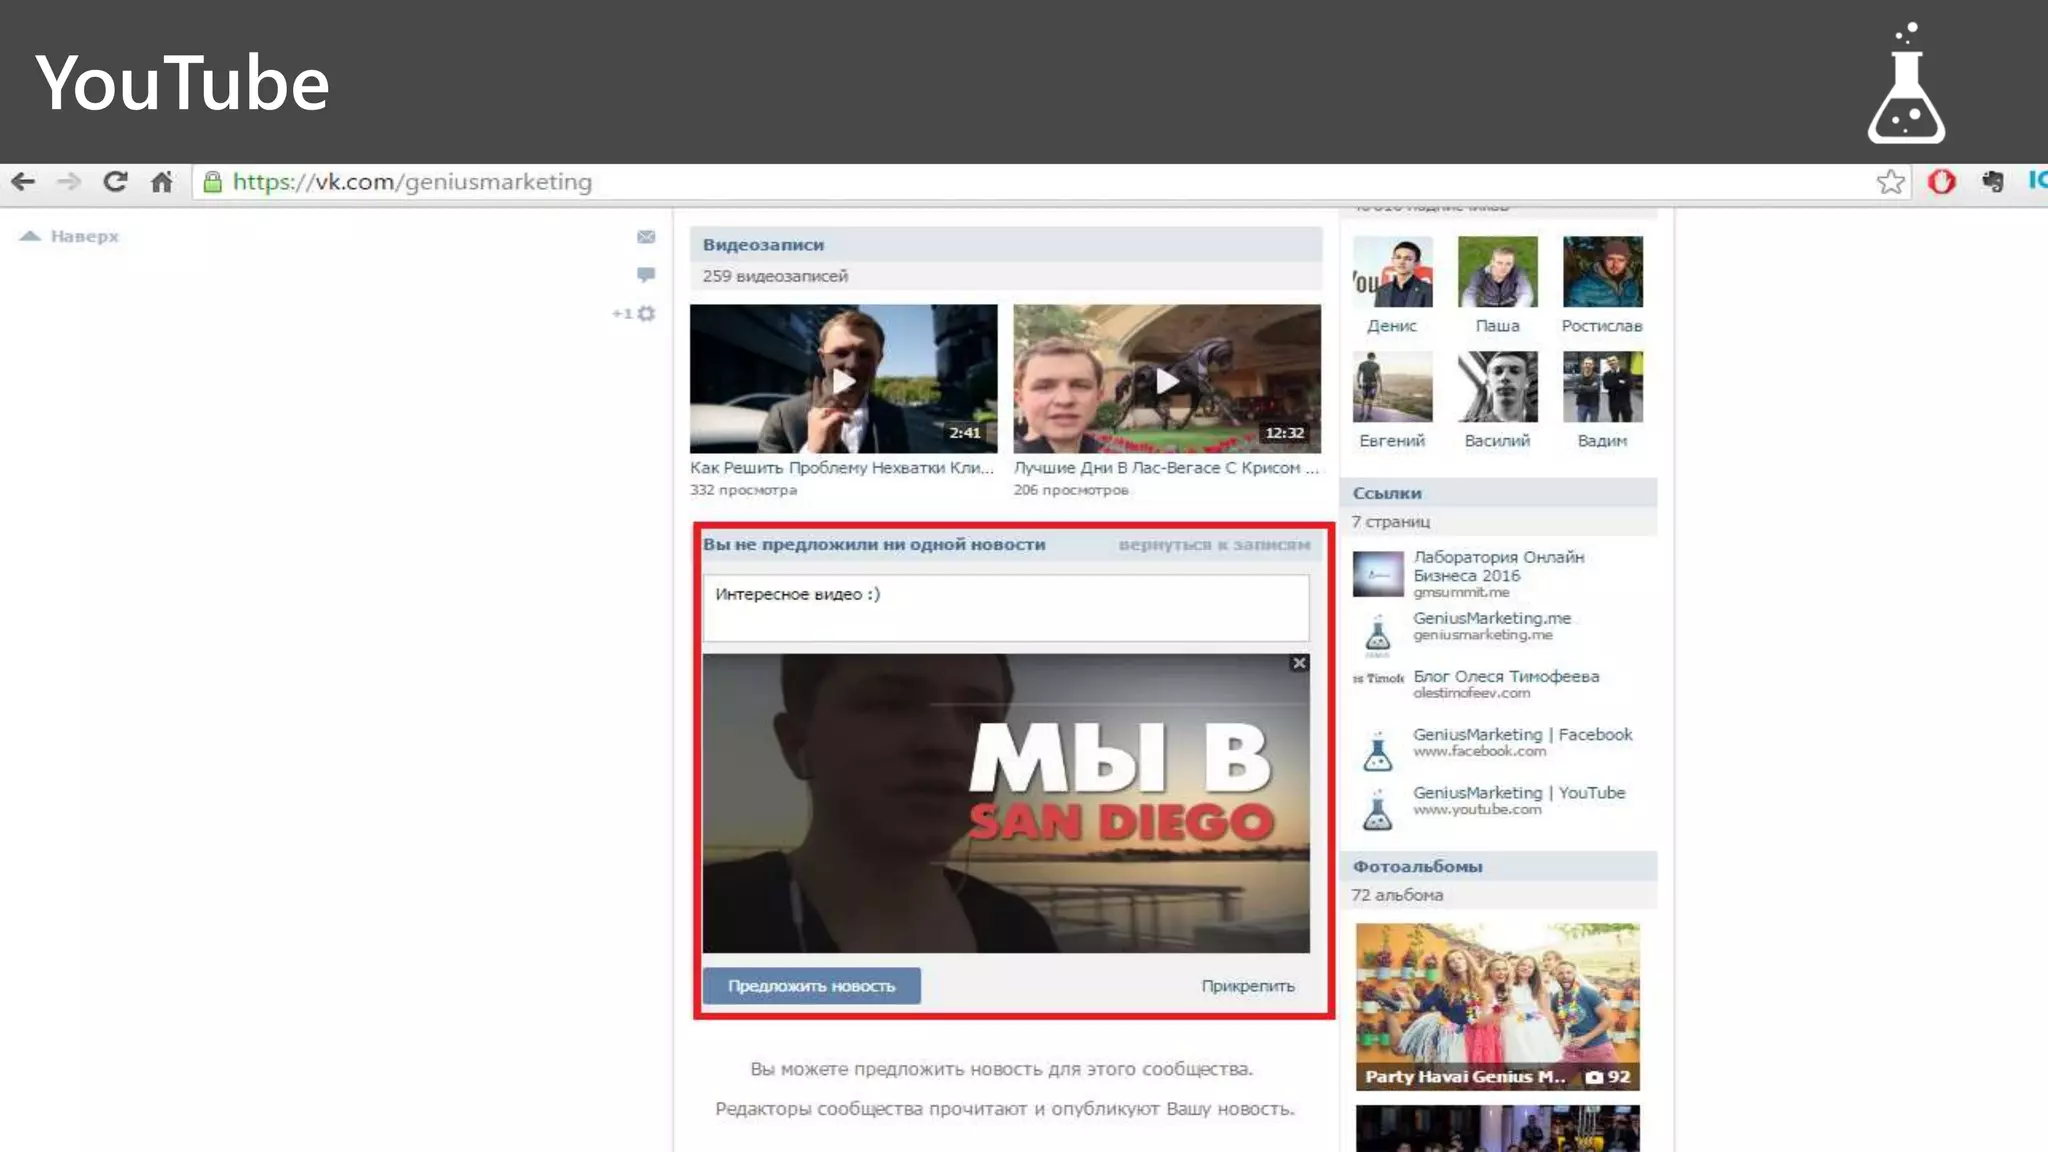Open the red Opera extension icon
The width and height of the screenshot is (2048, 1152).
1942,182
